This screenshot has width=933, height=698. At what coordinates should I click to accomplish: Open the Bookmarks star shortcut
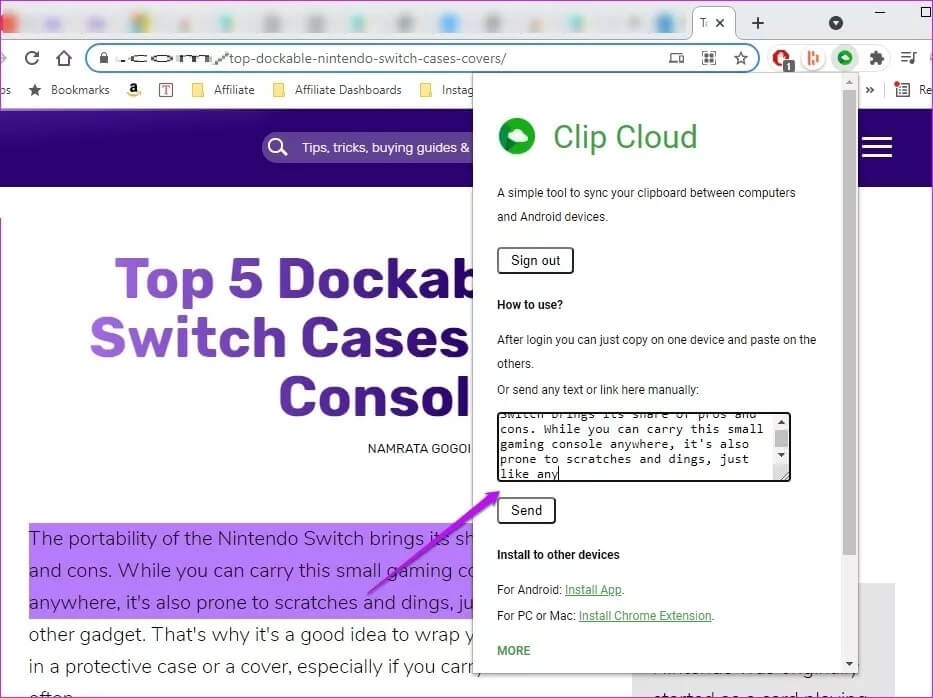click(x=70, y=90)
